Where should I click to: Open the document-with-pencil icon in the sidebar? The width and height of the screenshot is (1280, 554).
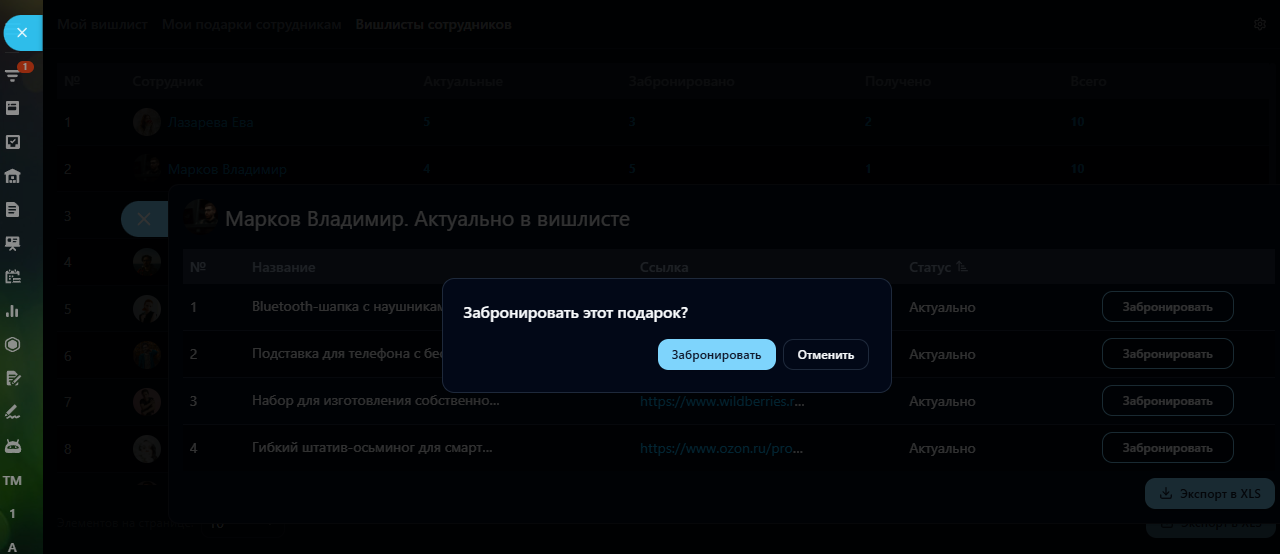pos(13,378)
